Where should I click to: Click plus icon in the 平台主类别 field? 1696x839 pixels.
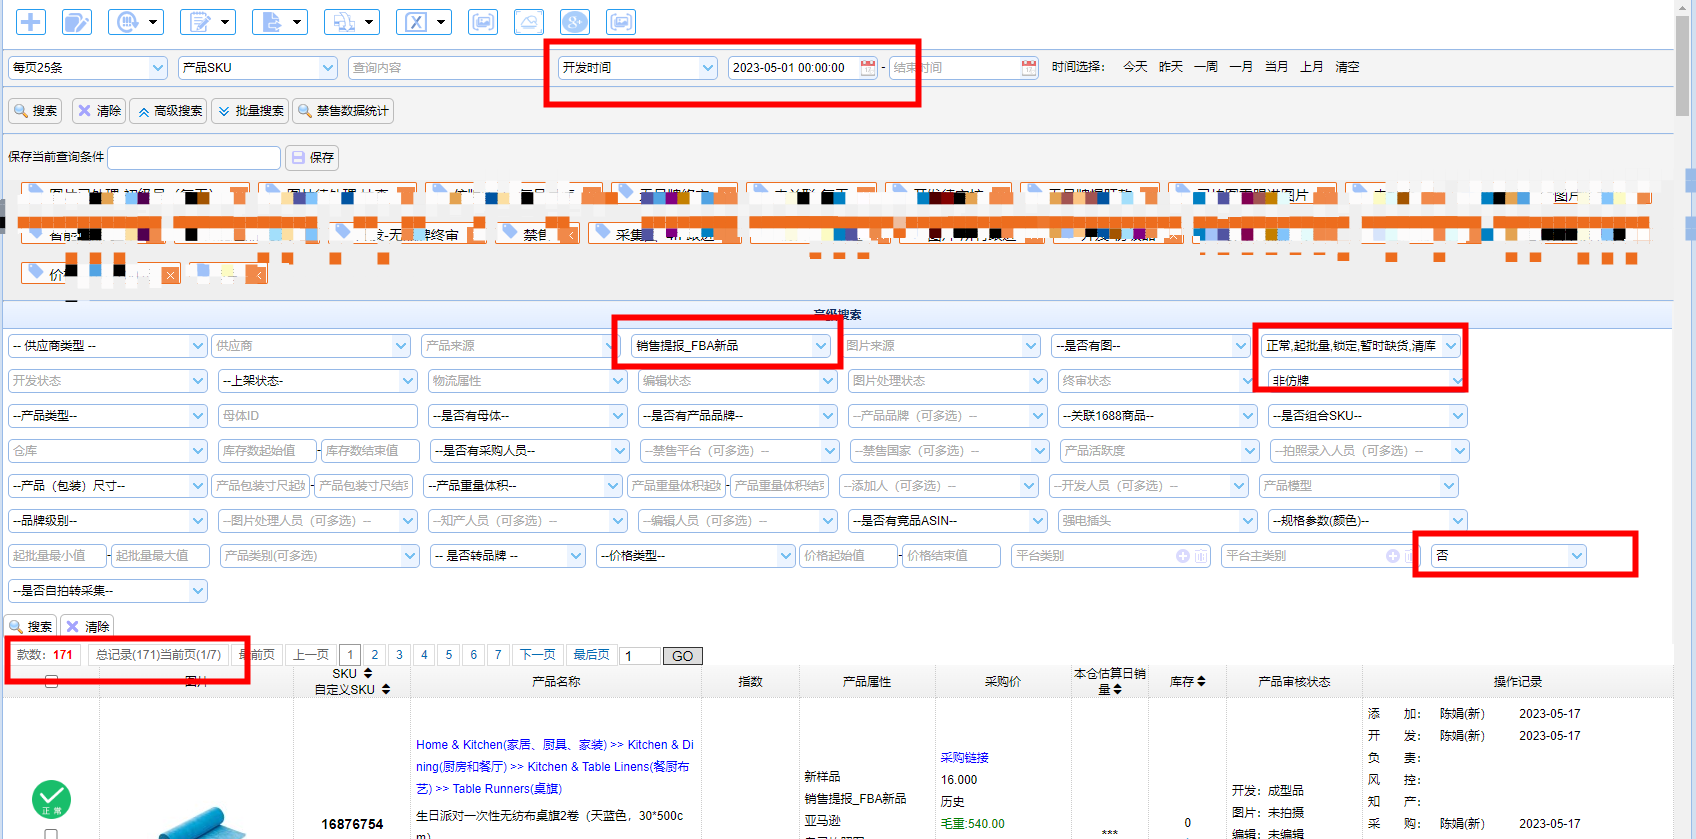coord(1393,556)
